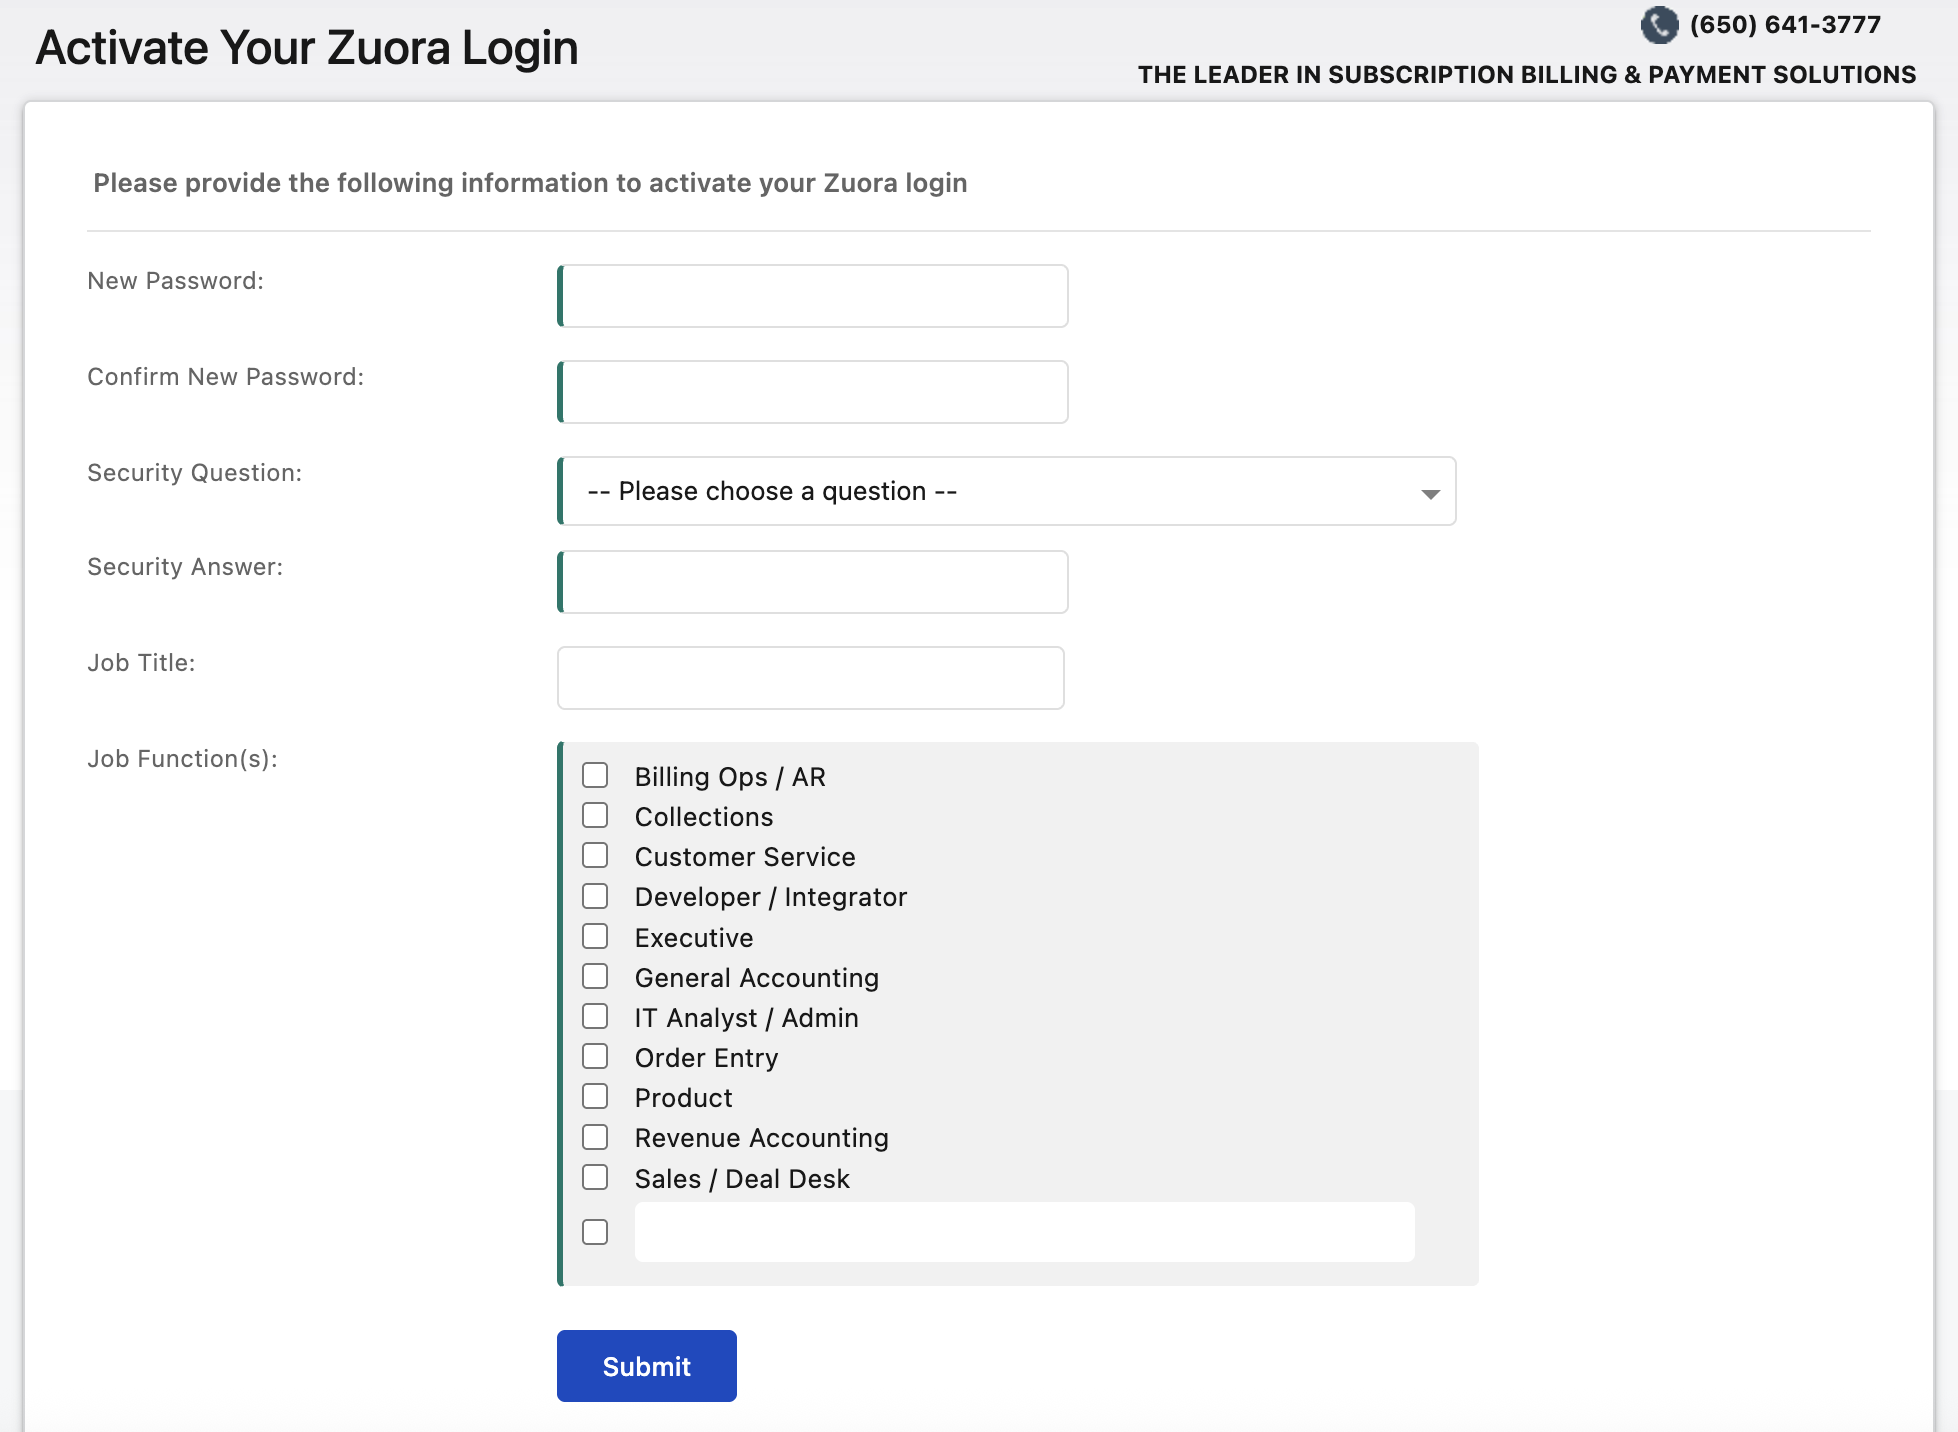
Task: Check IT Analyst / Admin option
Action: pos(595,1017)
